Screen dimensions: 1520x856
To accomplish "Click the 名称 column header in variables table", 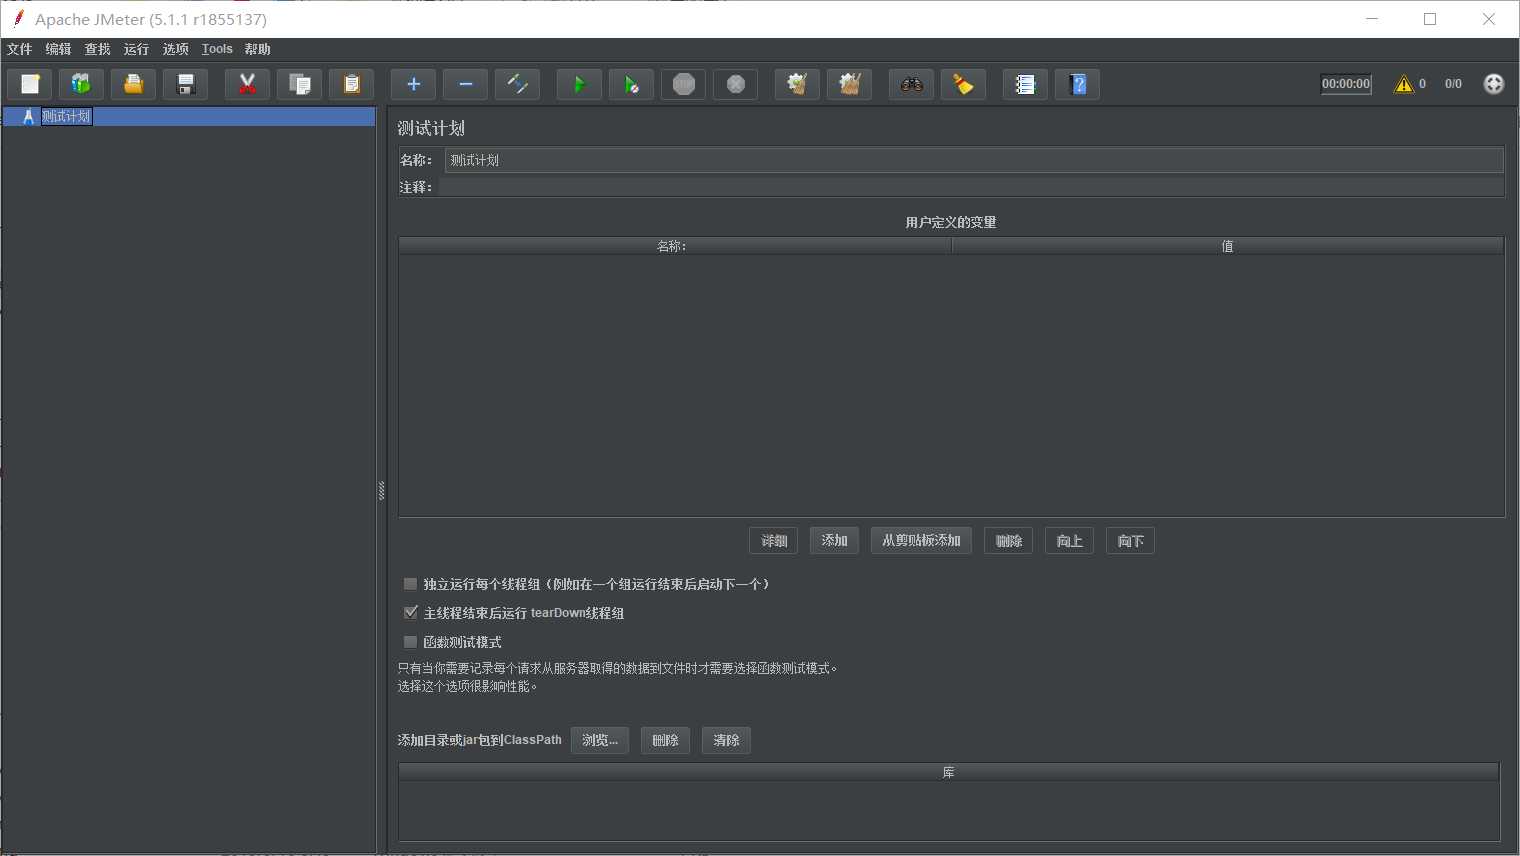I will coord(674,246).
